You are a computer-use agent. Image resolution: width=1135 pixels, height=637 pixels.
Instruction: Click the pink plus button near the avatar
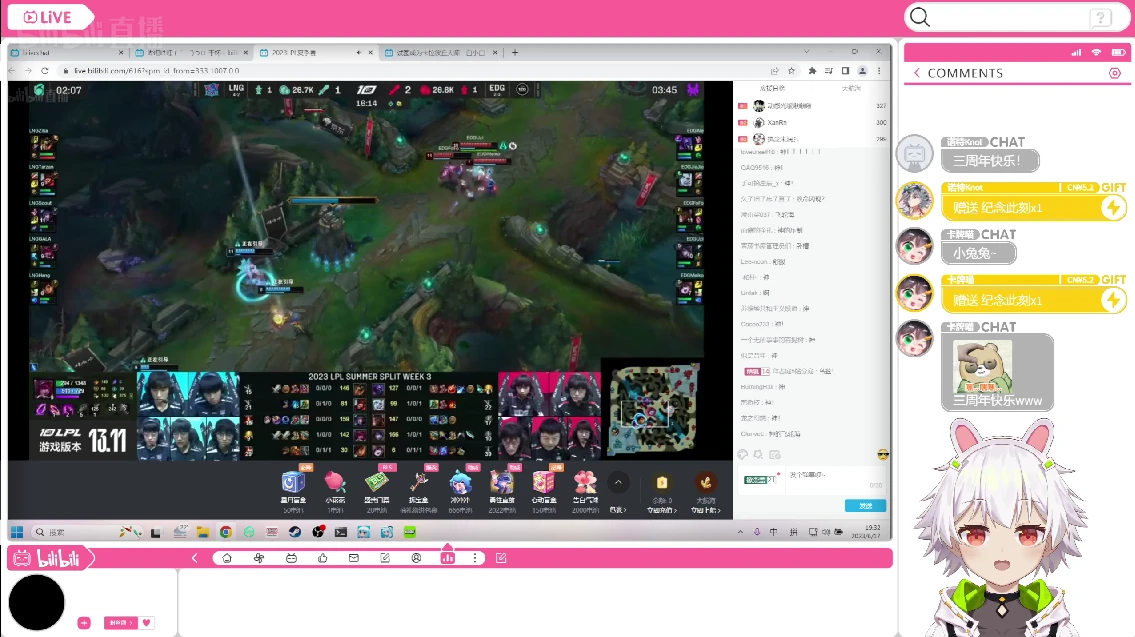tap(84, 623)
